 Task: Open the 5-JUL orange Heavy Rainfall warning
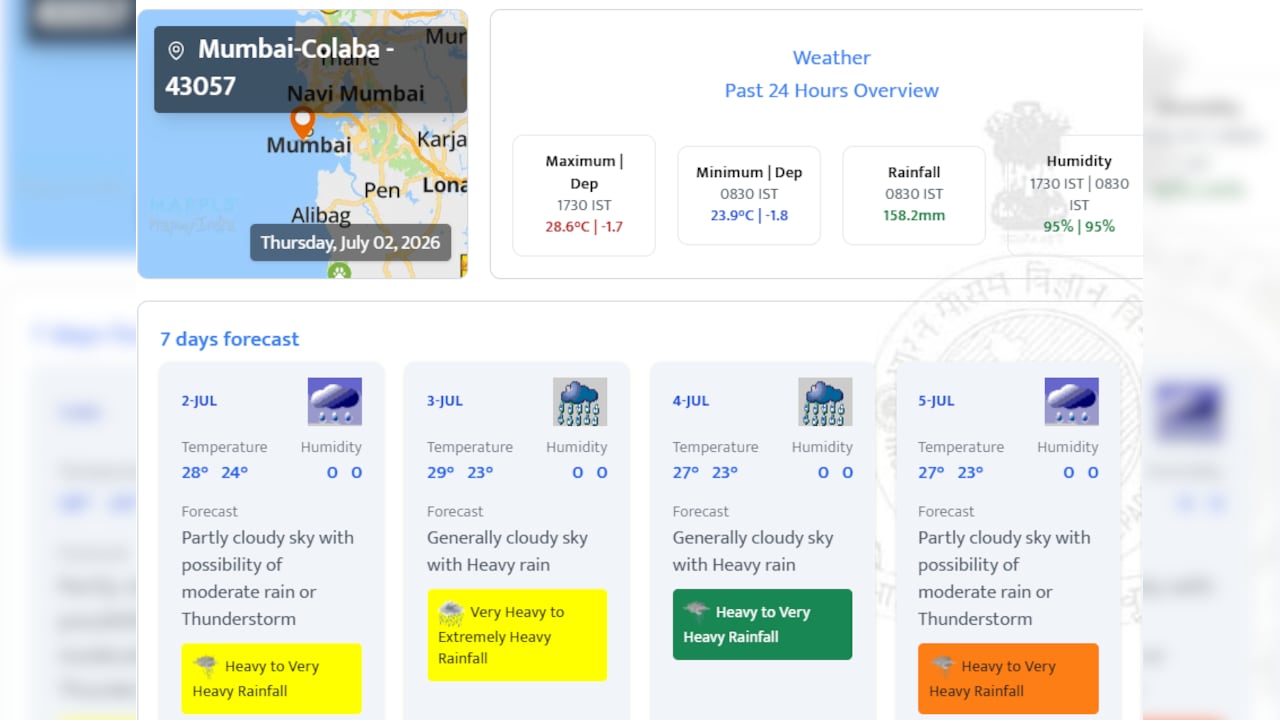coord(1008,679)
